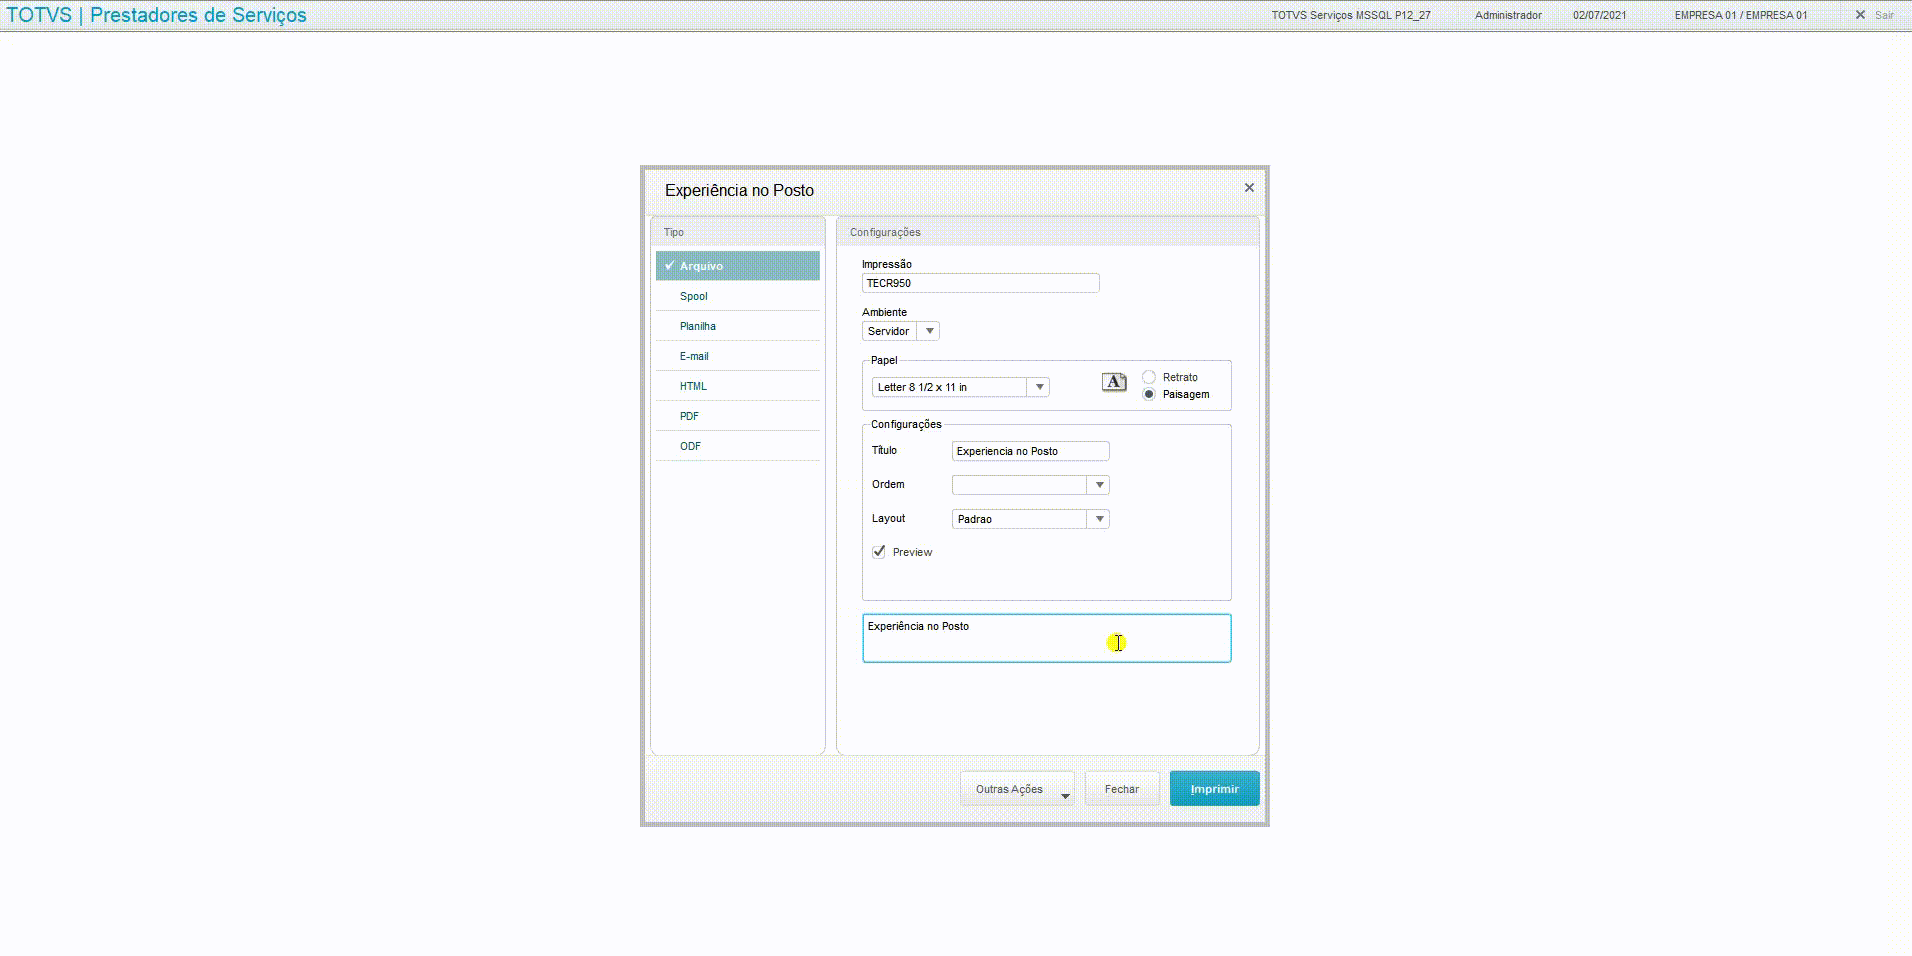Select HTML output type
Image resolution: width=1912 pixels, height=956 pixels.
tap(738, 386)
